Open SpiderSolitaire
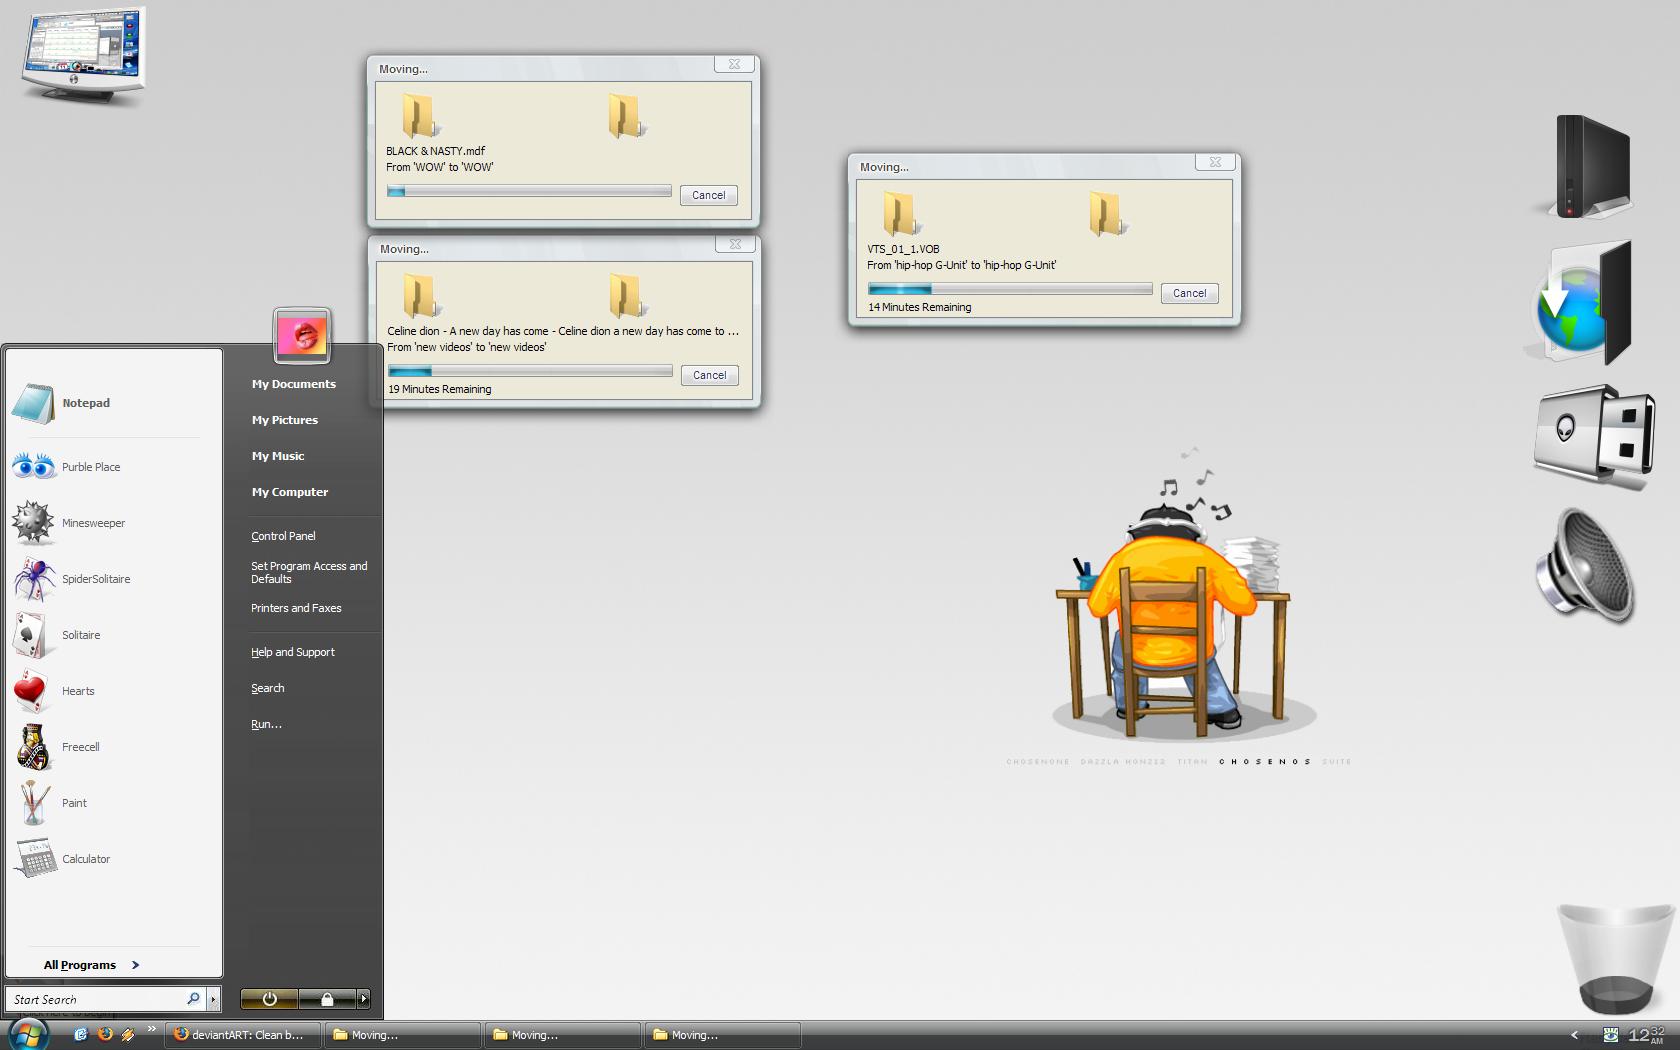1680x1050 pixels. coord(95,578)
